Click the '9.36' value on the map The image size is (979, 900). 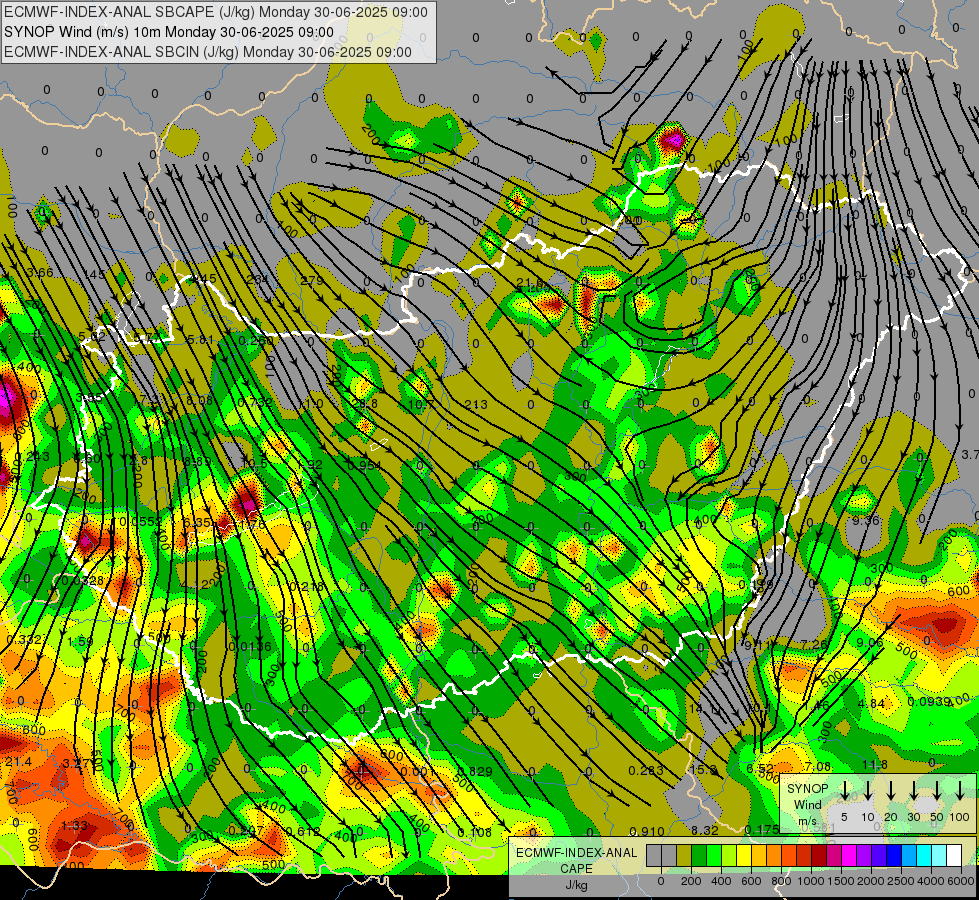pyautogui.click(x=866, y=520)
